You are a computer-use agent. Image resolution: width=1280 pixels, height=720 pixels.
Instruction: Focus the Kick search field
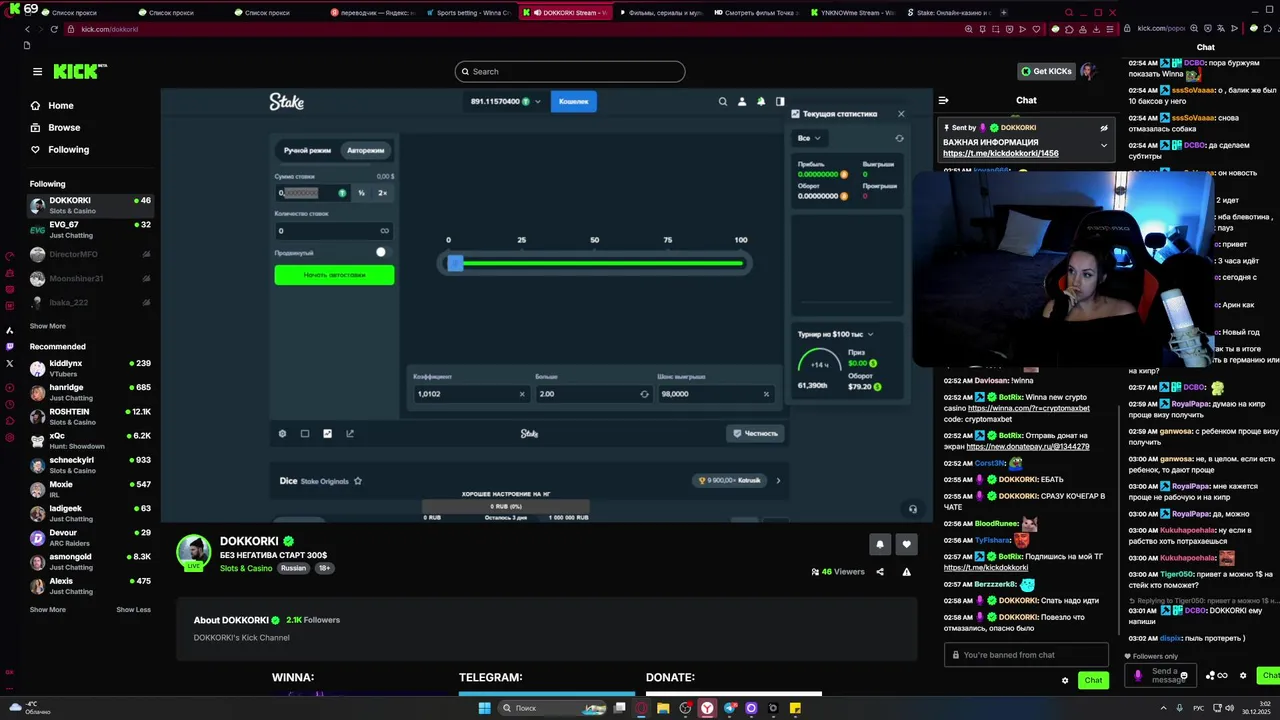point(570,71)
